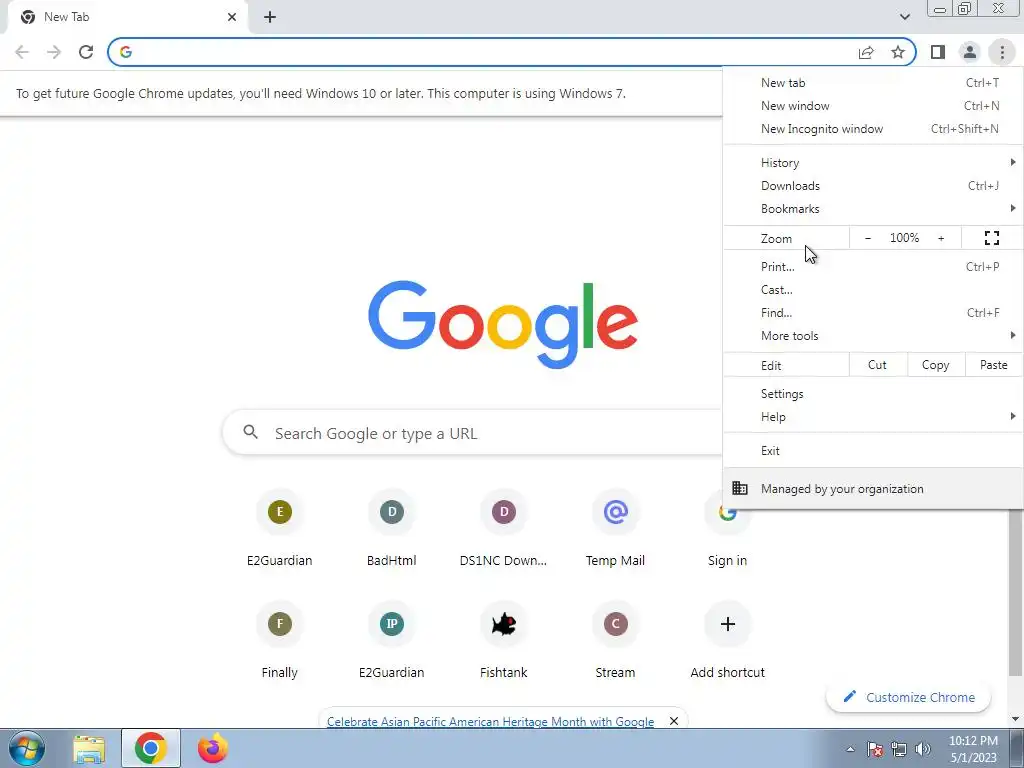
Task: Open the Finally shortcut
Action: point(280,641)
